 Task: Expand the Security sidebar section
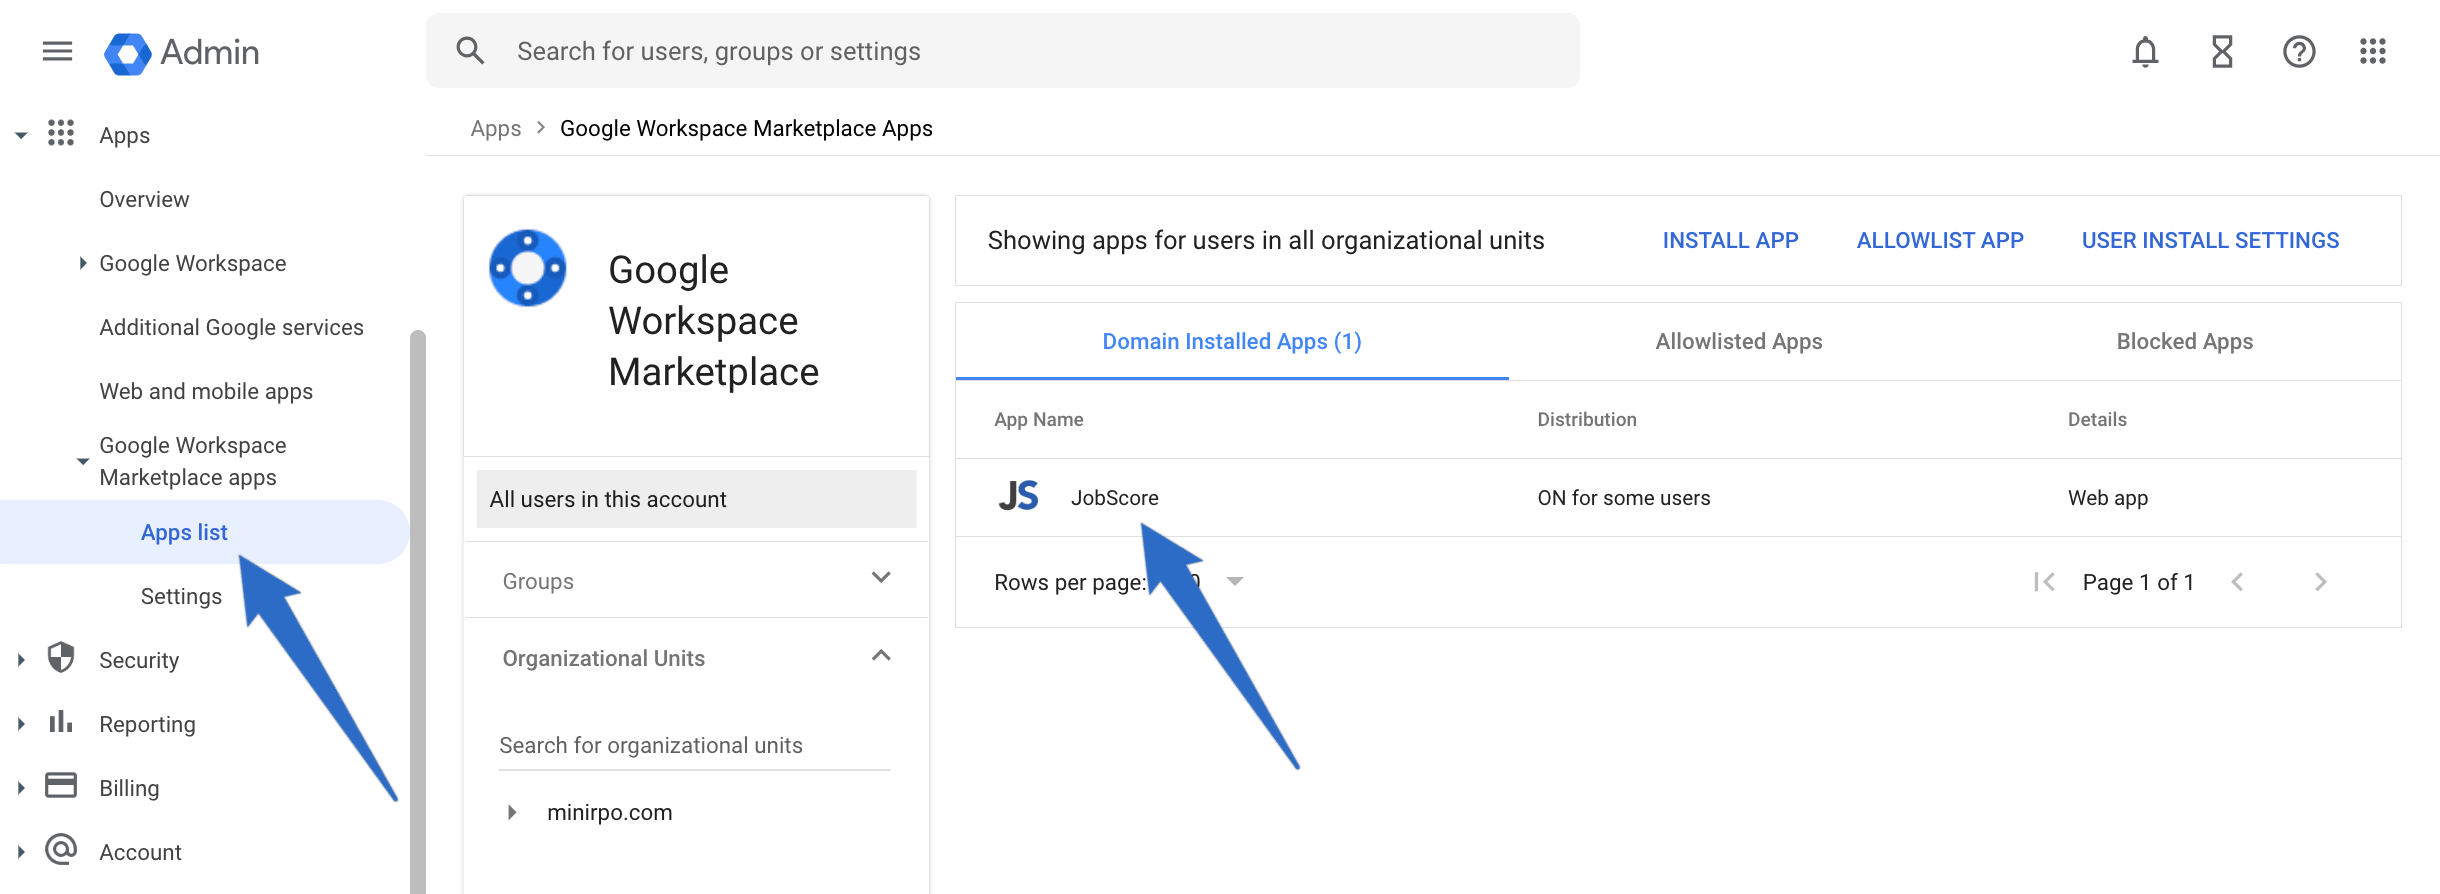[x=20, y=660]
